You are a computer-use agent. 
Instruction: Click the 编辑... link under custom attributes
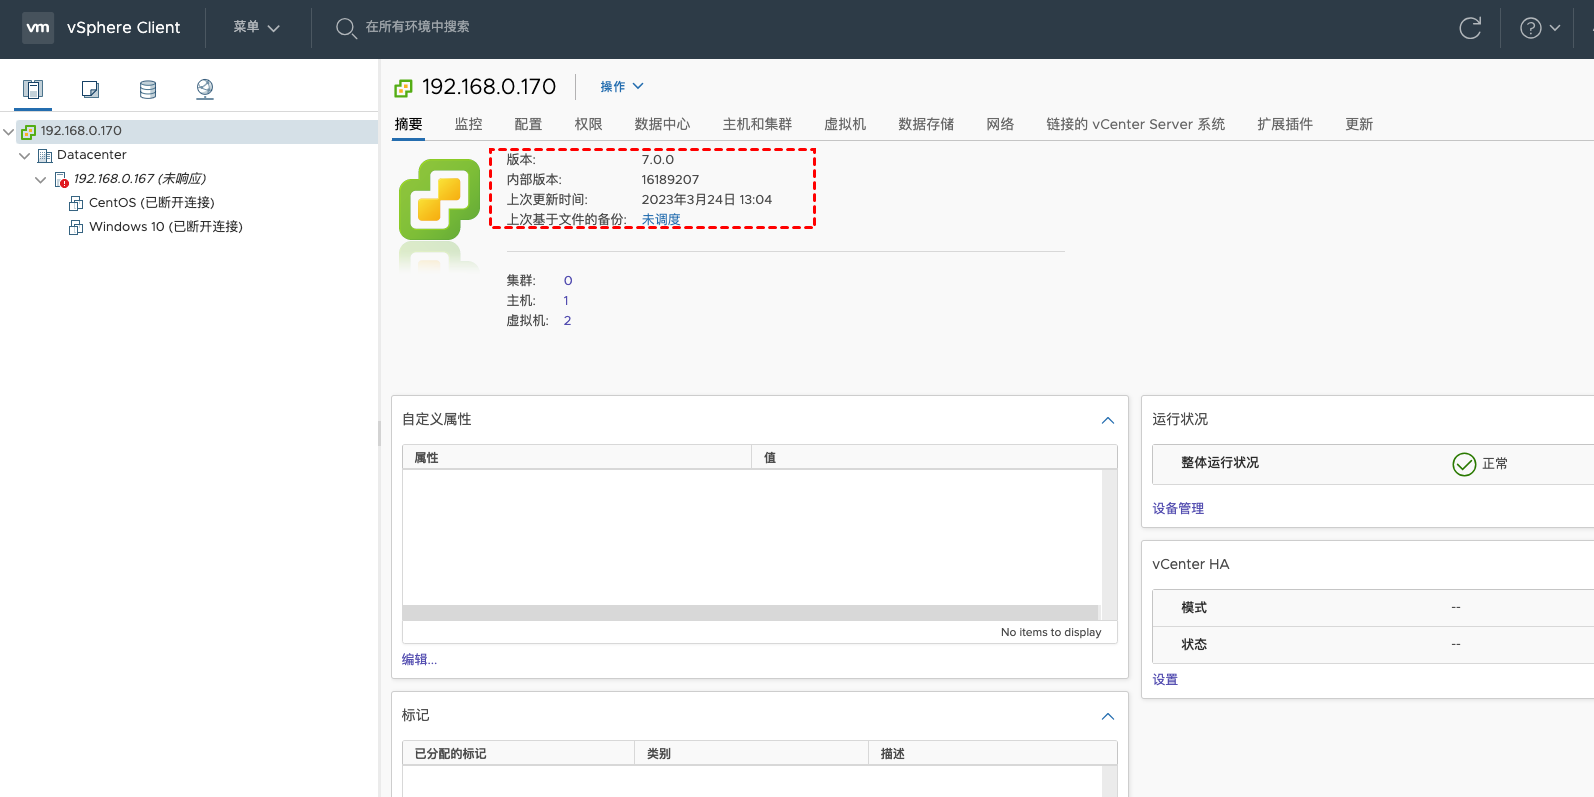[x=419, y=659]
